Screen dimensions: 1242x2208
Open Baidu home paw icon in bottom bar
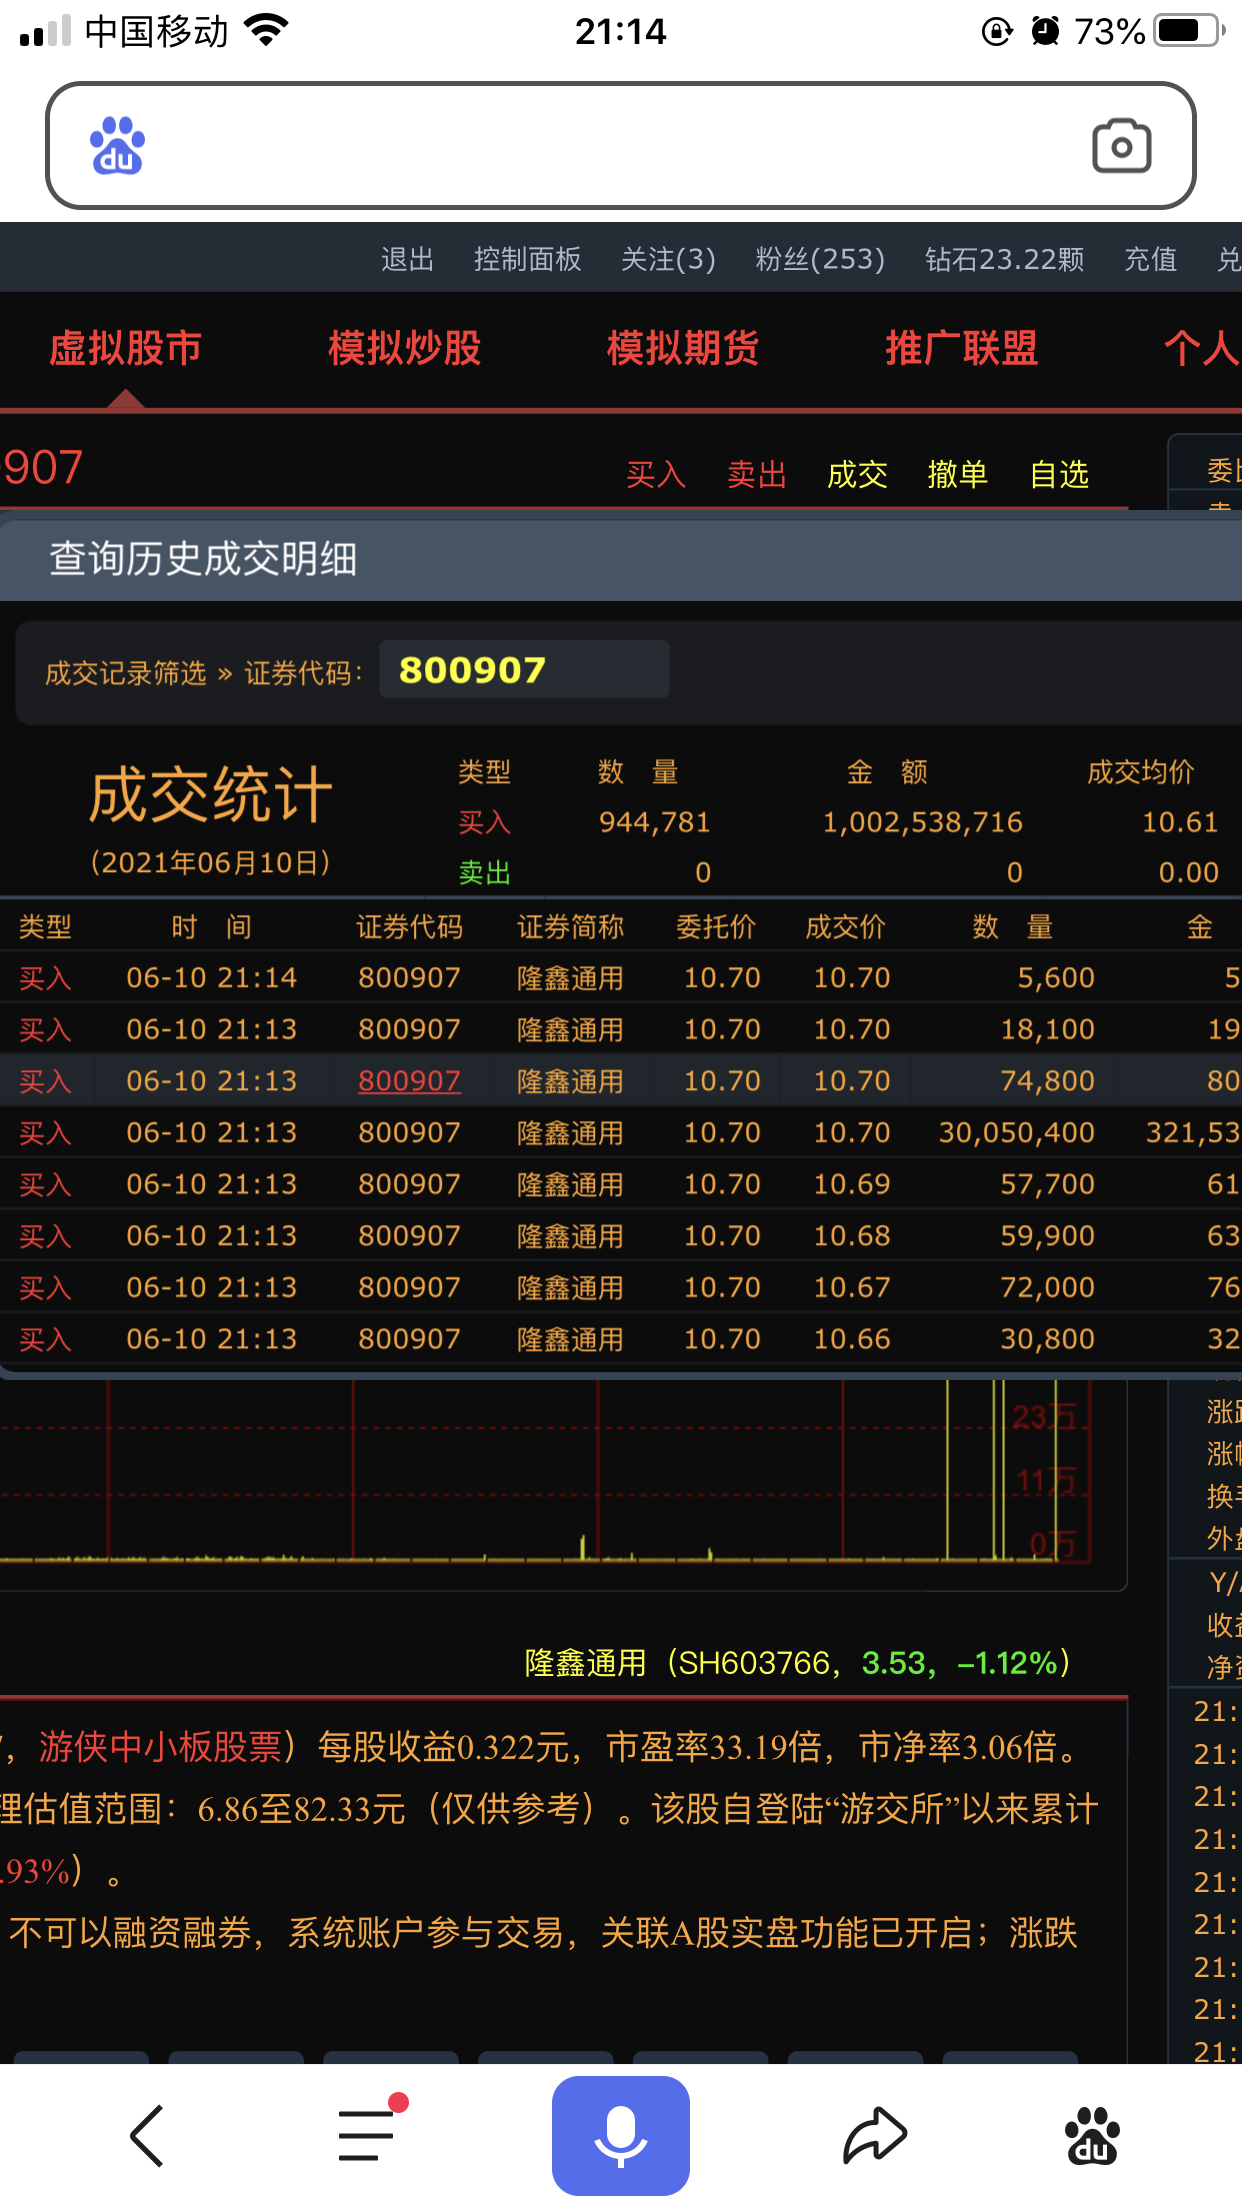pyautogui.click(x=1092, y=2135)
